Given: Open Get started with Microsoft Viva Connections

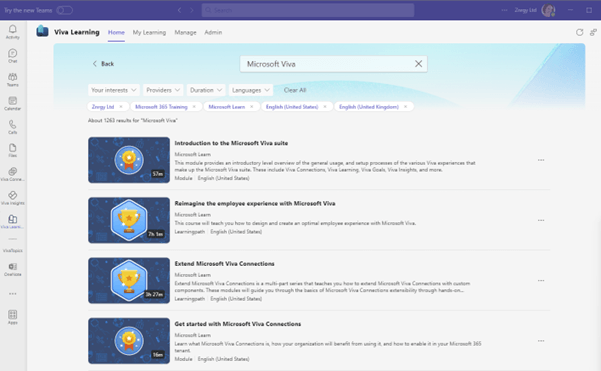Looking at the screenshot, I should [238, 324].
